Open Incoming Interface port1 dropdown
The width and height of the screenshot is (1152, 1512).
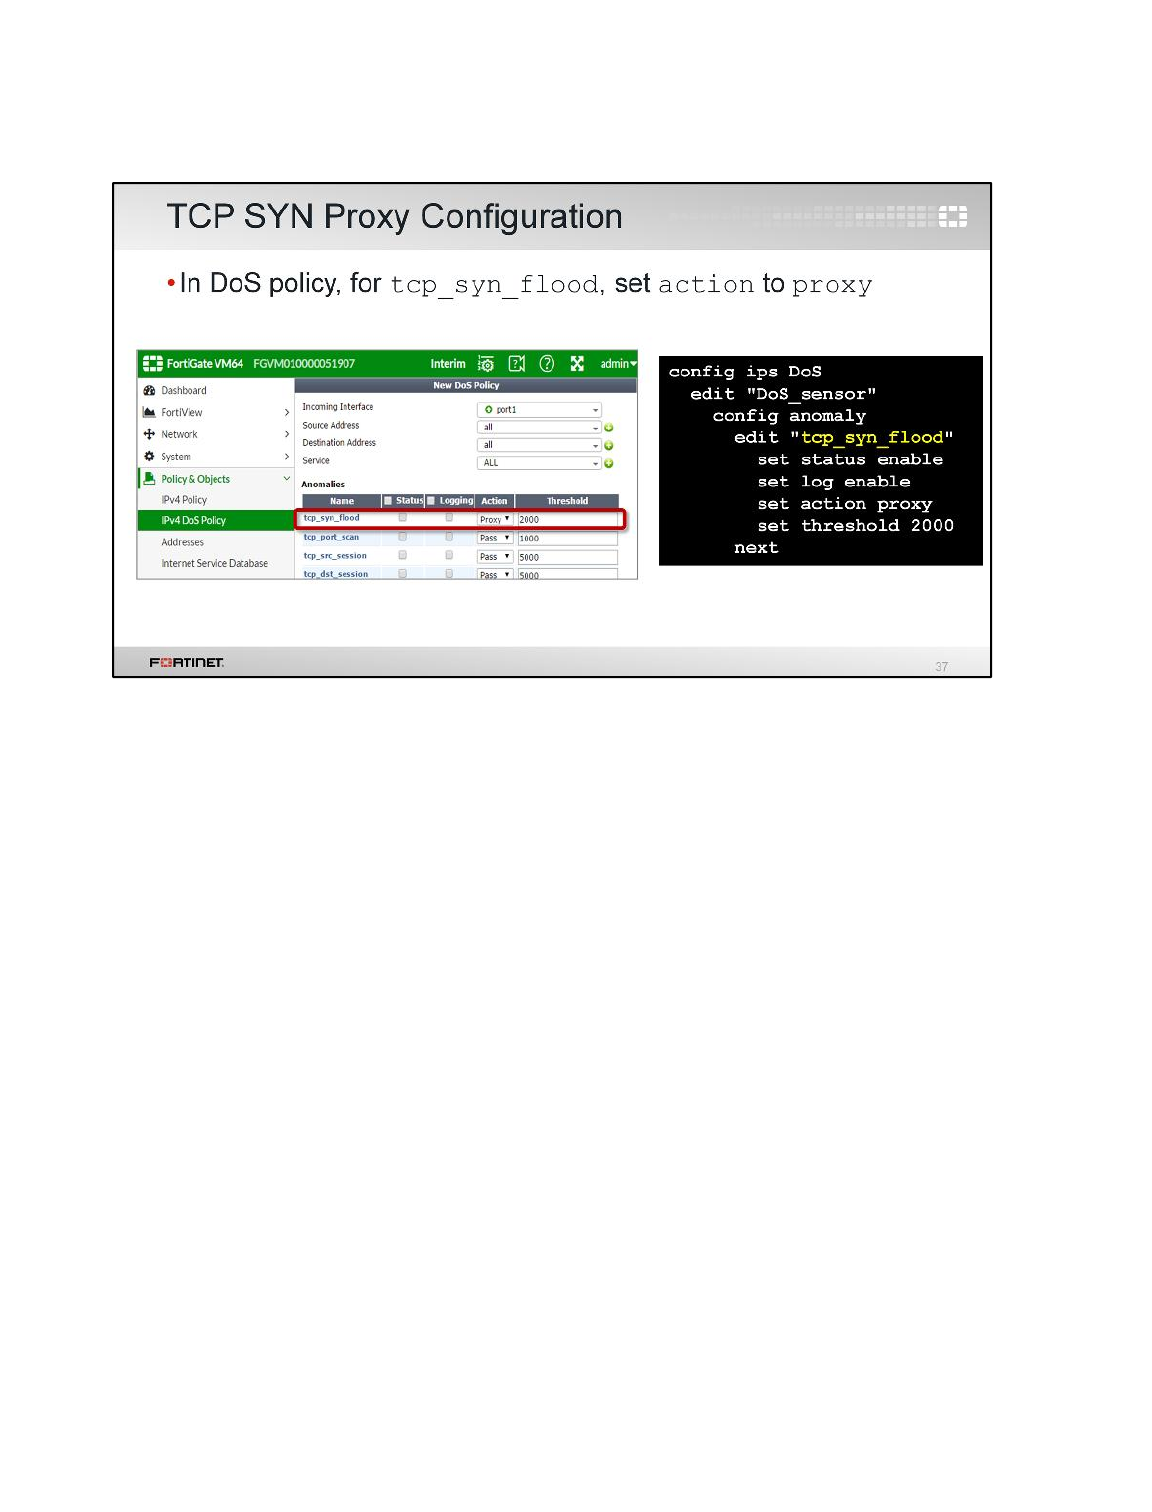pyautogui.click(x=539, y=410)
